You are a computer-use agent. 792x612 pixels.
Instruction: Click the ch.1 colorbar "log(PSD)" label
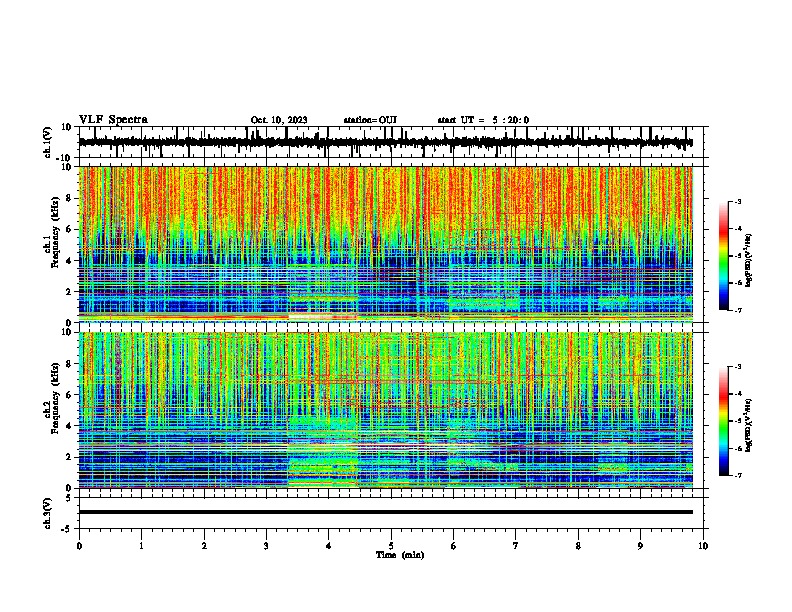pyautogui.click(x=748, y=261)
